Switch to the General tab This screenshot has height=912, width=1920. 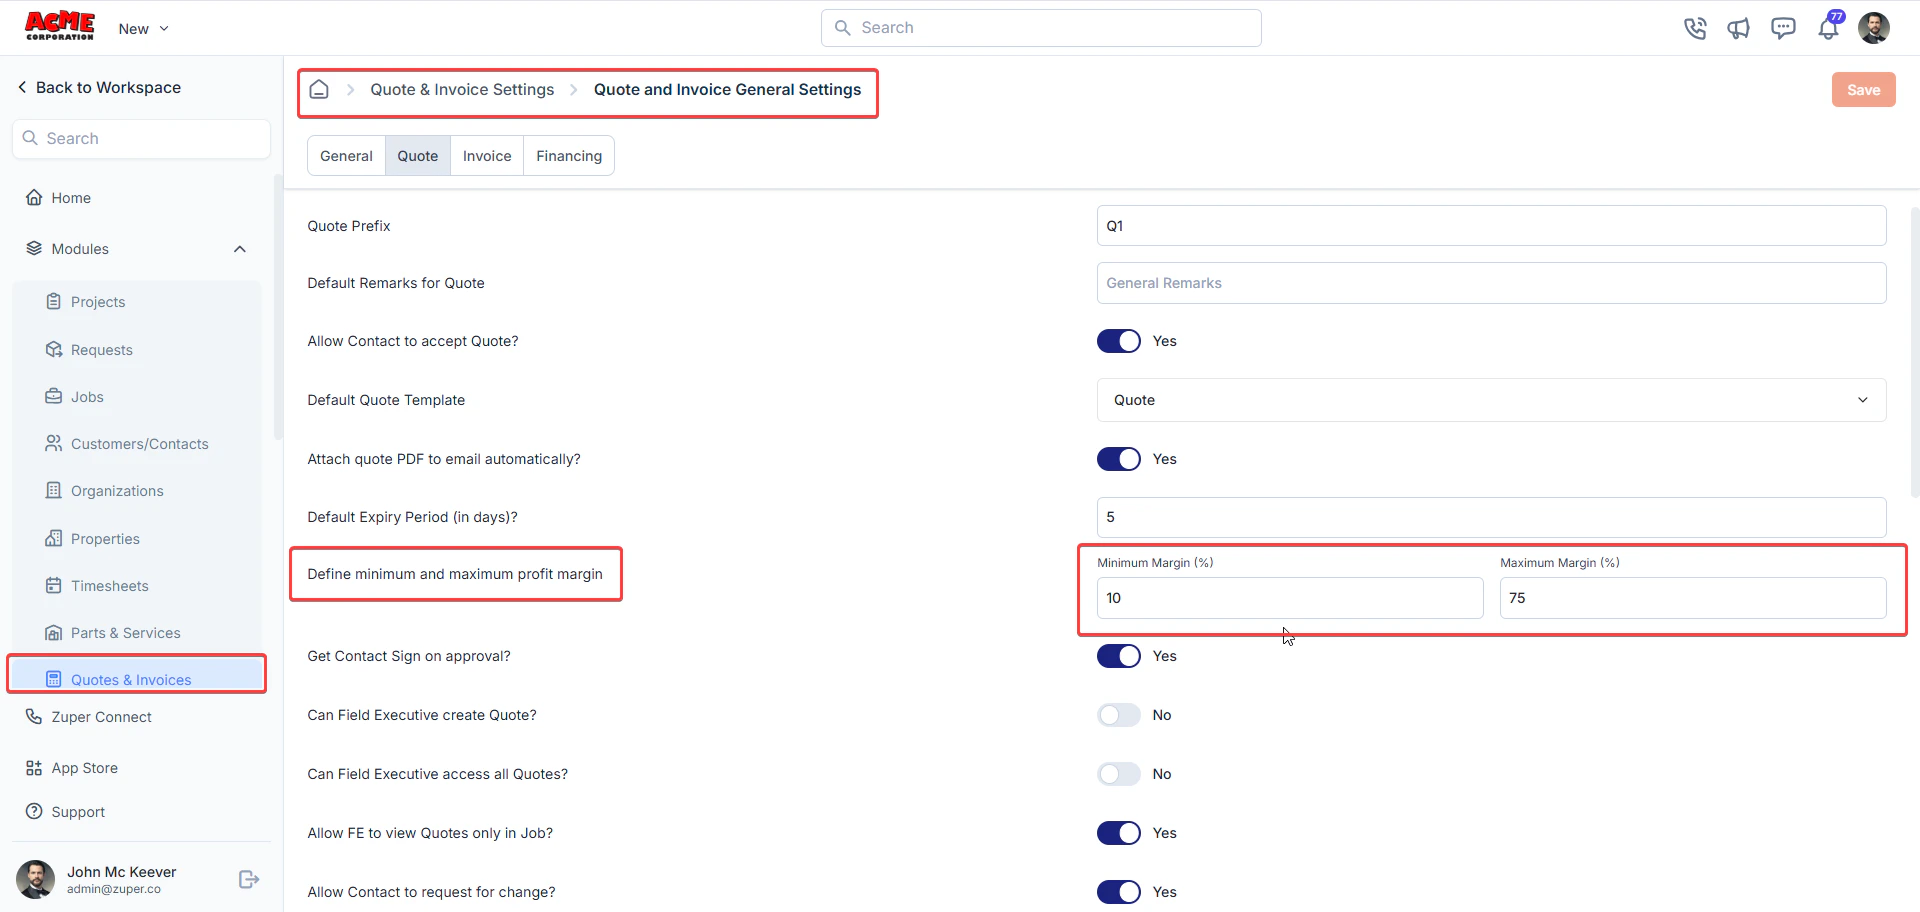click(346, 156)
